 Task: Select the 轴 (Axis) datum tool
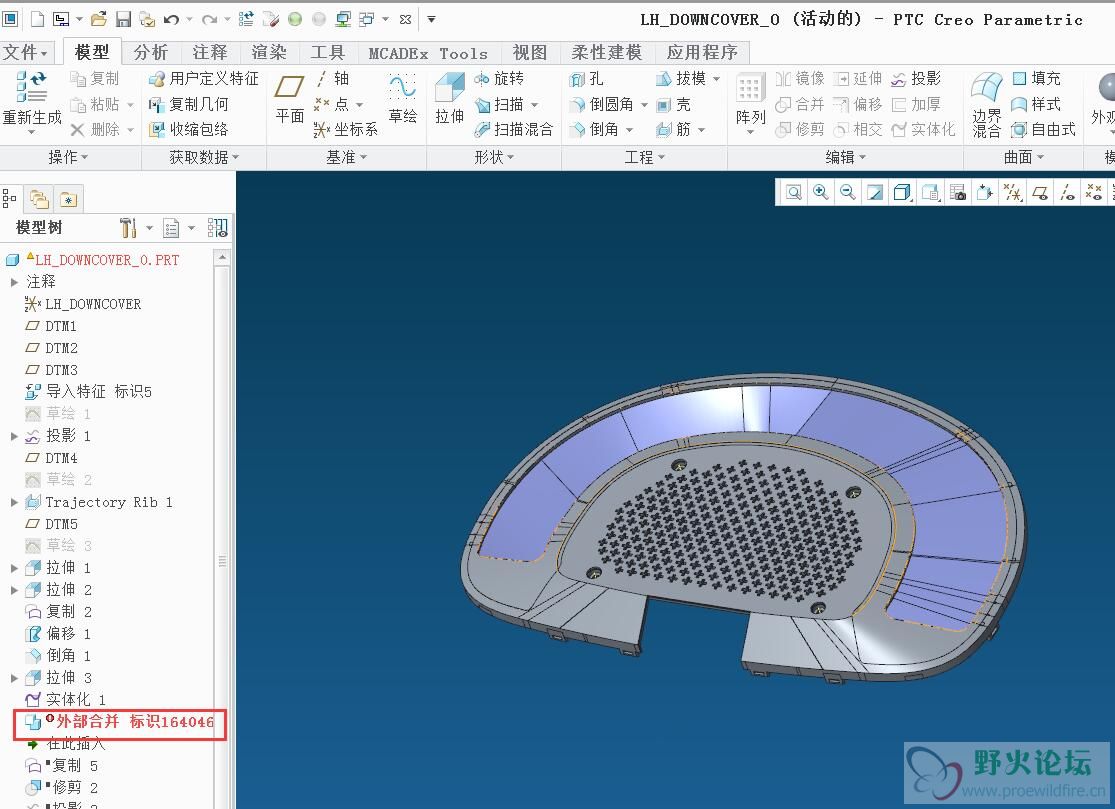(332, 78)
